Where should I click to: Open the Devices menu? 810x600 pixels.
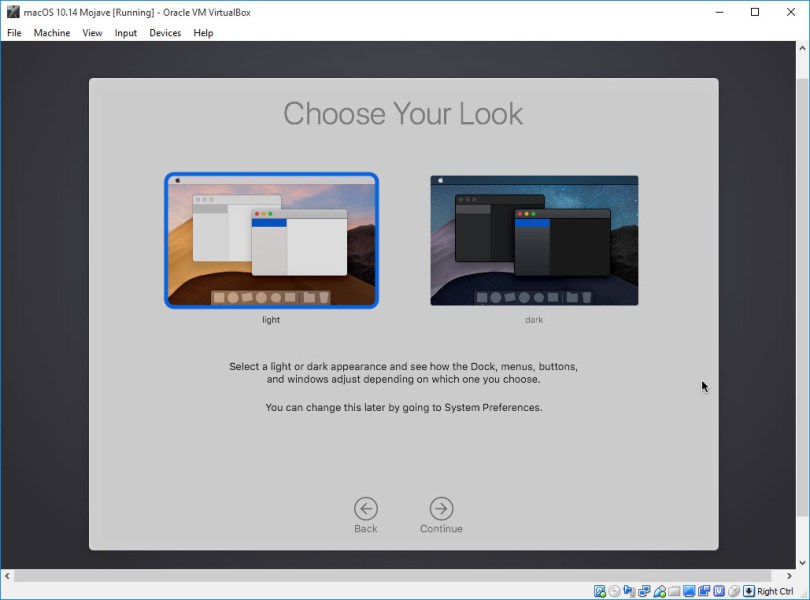(165, 33)
